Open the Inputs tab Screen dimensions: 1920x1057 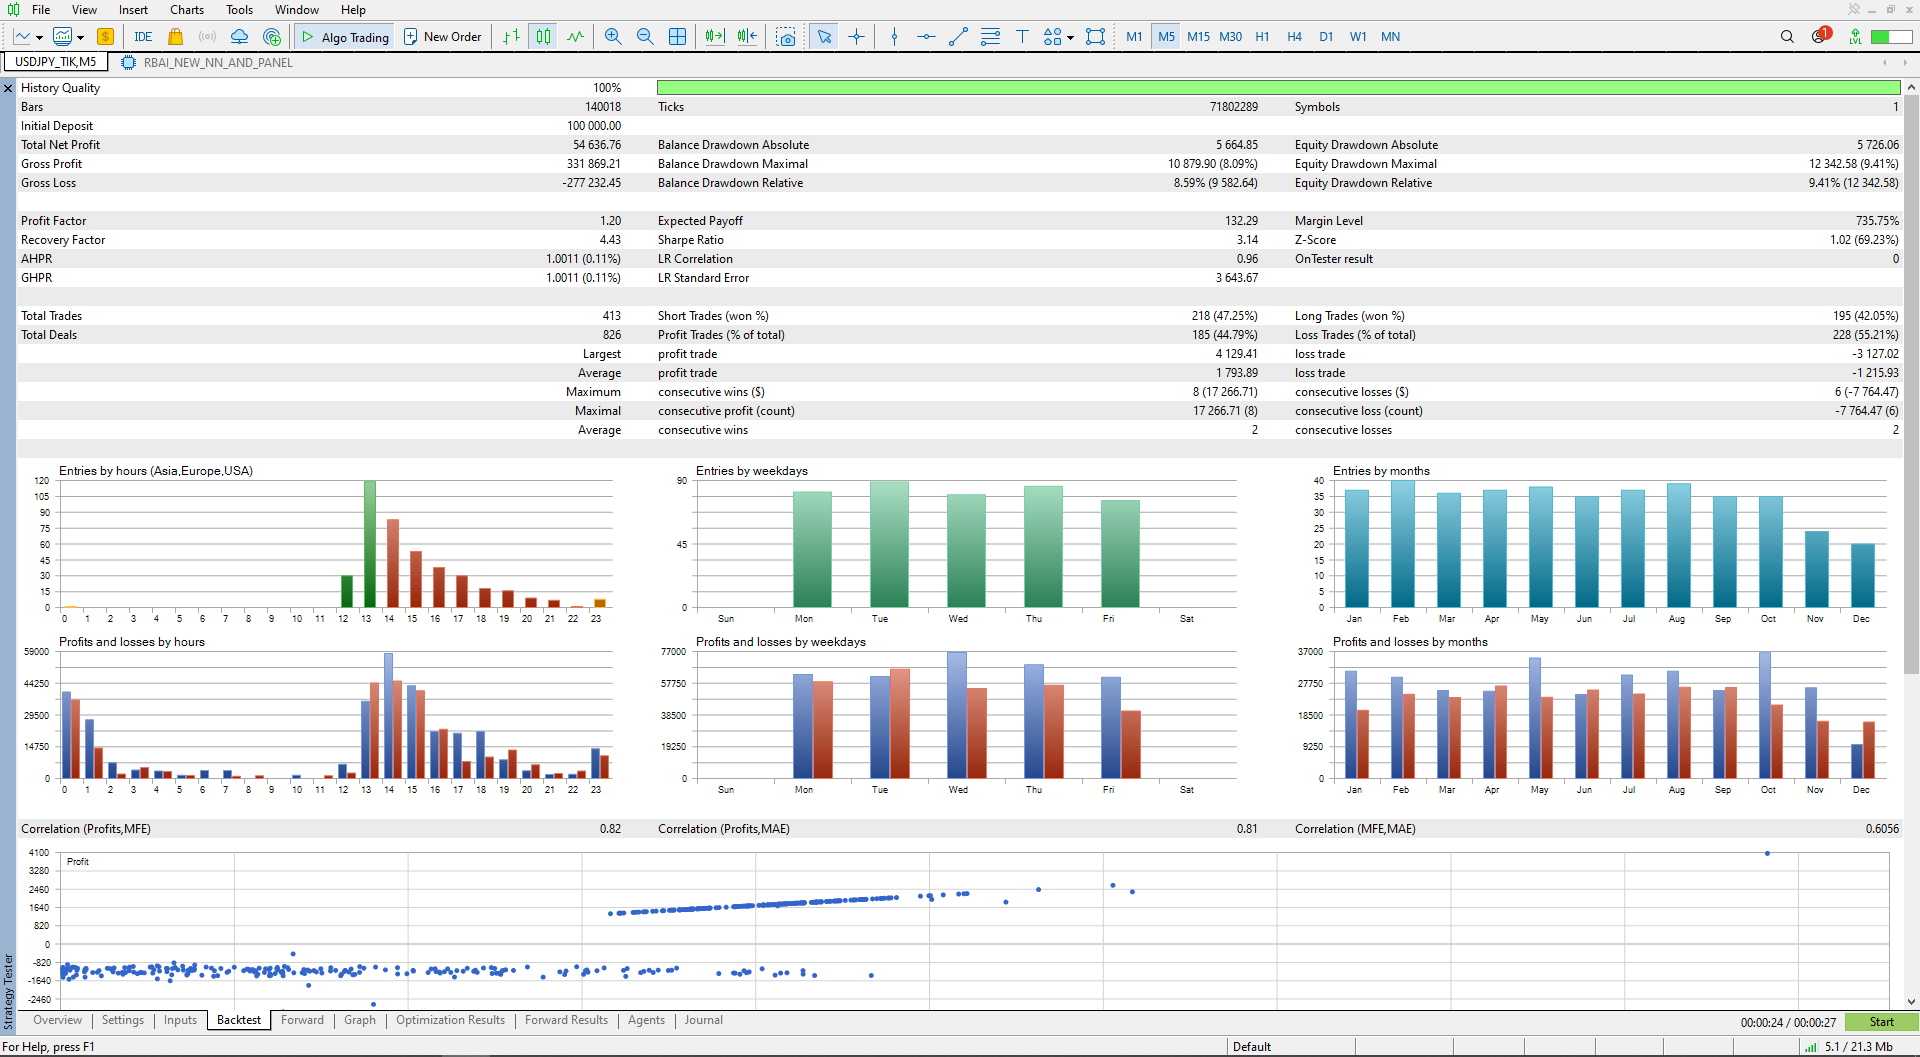[x=180, y=1020]
